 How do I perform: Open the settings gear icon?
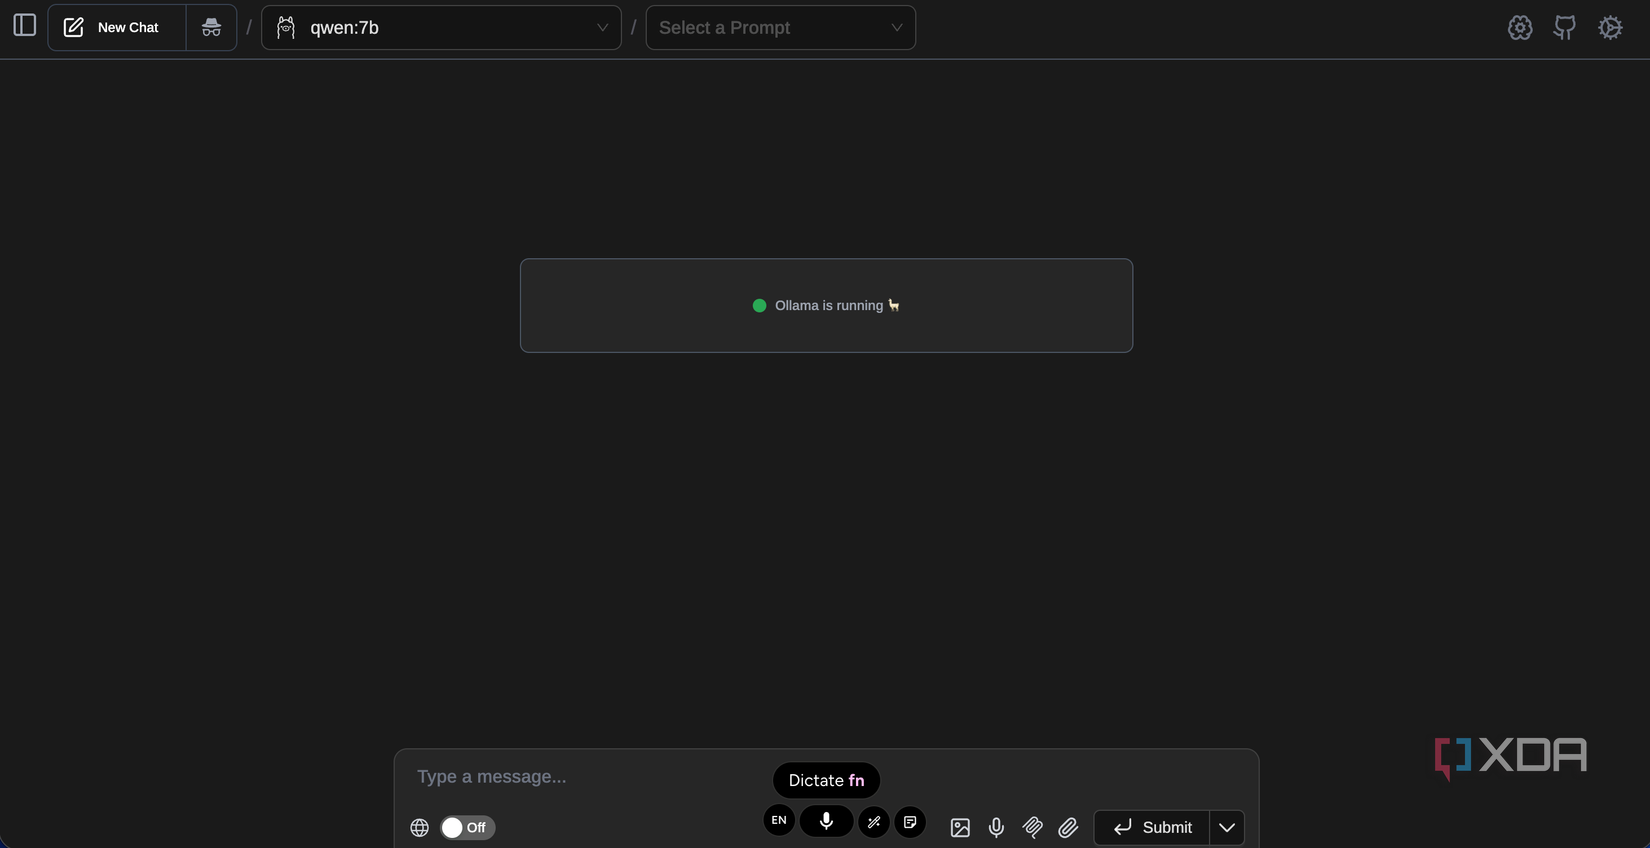[x=1610, y=28]
